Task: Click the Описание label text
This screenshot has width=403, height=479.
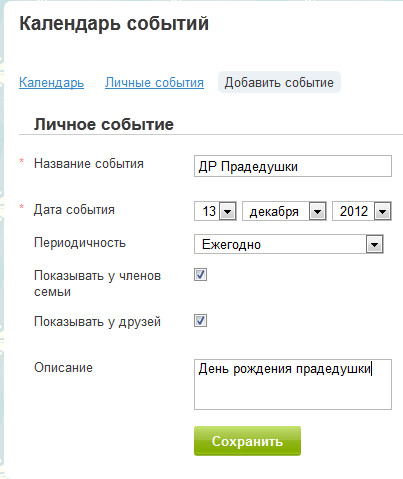Action: coord(63,368)
